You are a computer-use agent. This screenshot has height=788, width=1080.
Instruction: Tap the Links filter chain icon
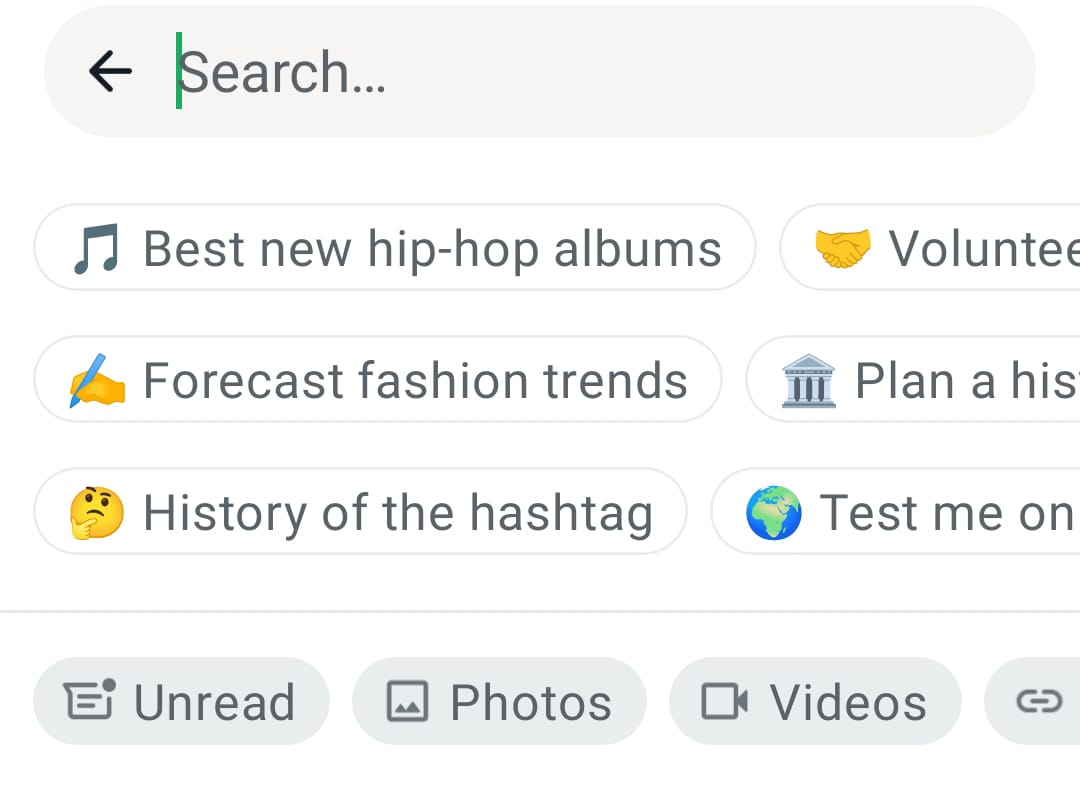(1038, 701)
